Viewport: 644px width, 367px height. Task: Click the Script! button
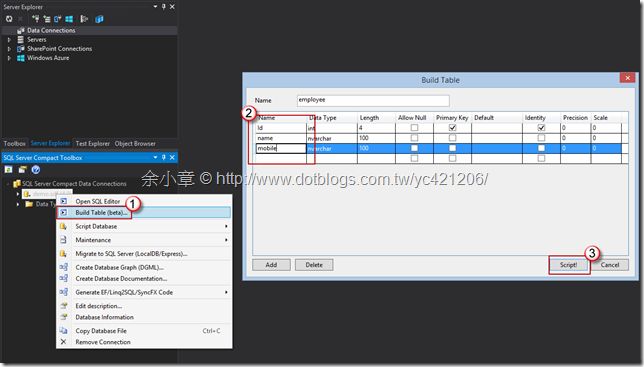(x=569, y=265)
